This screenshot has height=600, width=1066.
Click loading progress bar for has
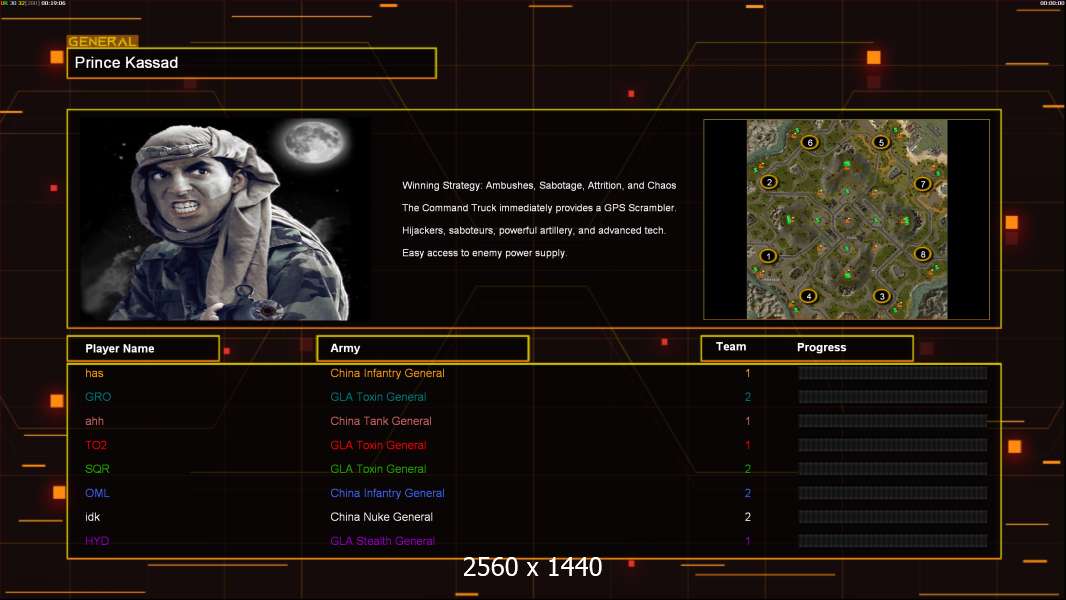tap(893, 373)
